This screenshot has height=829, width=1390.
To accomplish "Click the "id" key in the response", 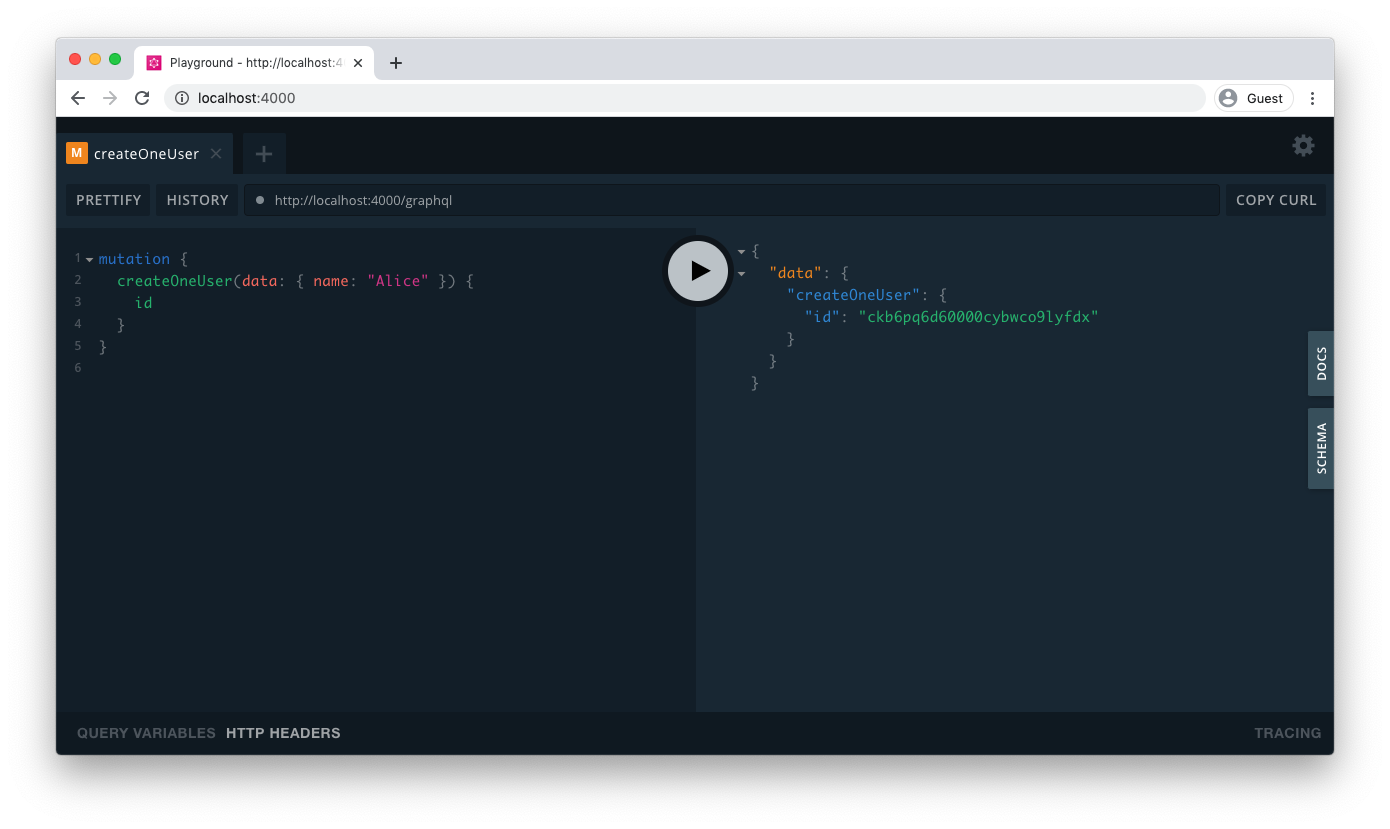I will pyautogui.click(x=822, y=317).
